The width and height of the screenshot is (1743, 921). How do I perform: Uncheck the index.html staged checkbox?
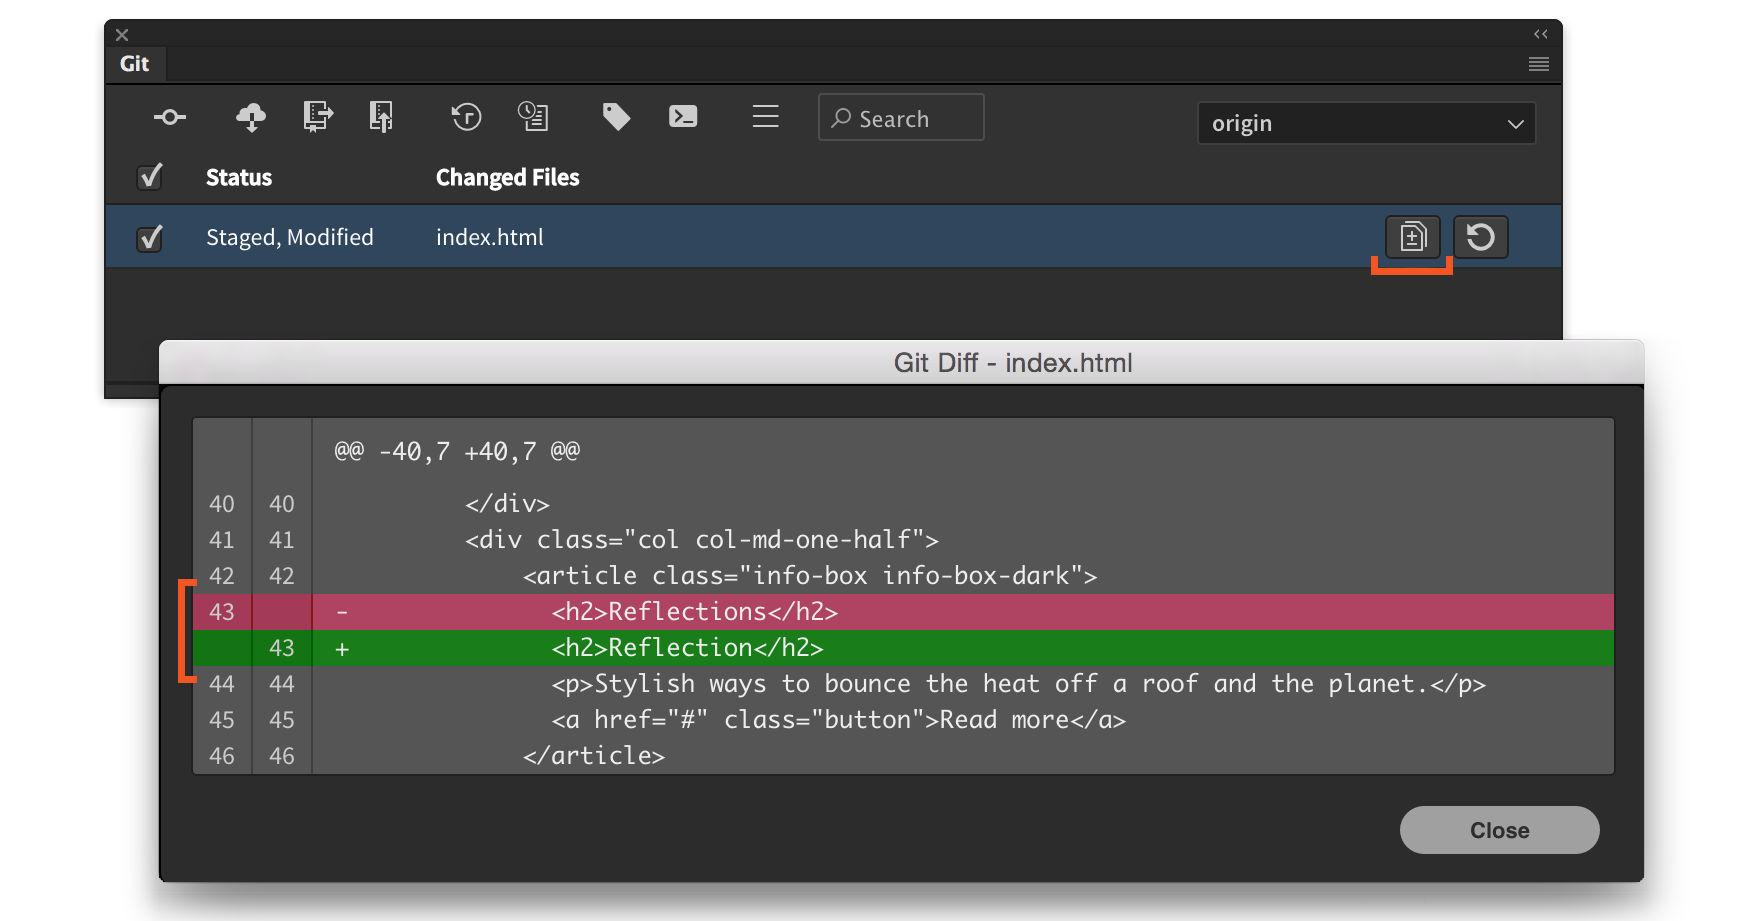(150, 238)
